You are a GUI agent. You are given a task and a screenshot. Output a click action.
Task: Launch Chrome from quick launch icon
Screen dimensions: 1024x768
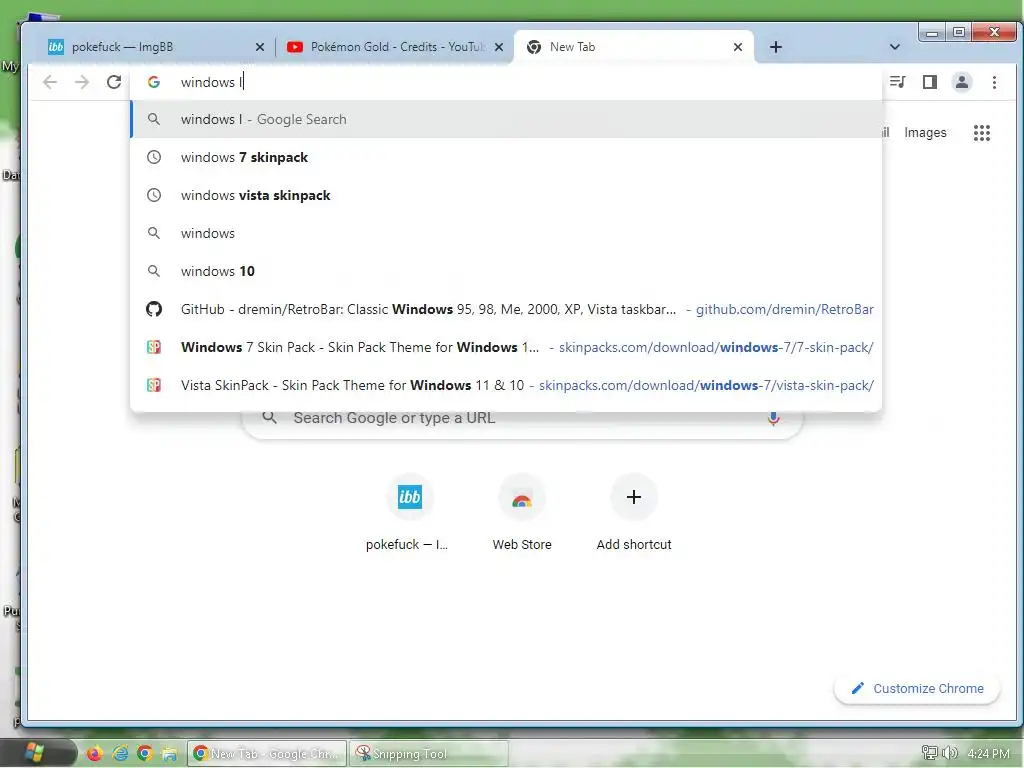(145, 754)
